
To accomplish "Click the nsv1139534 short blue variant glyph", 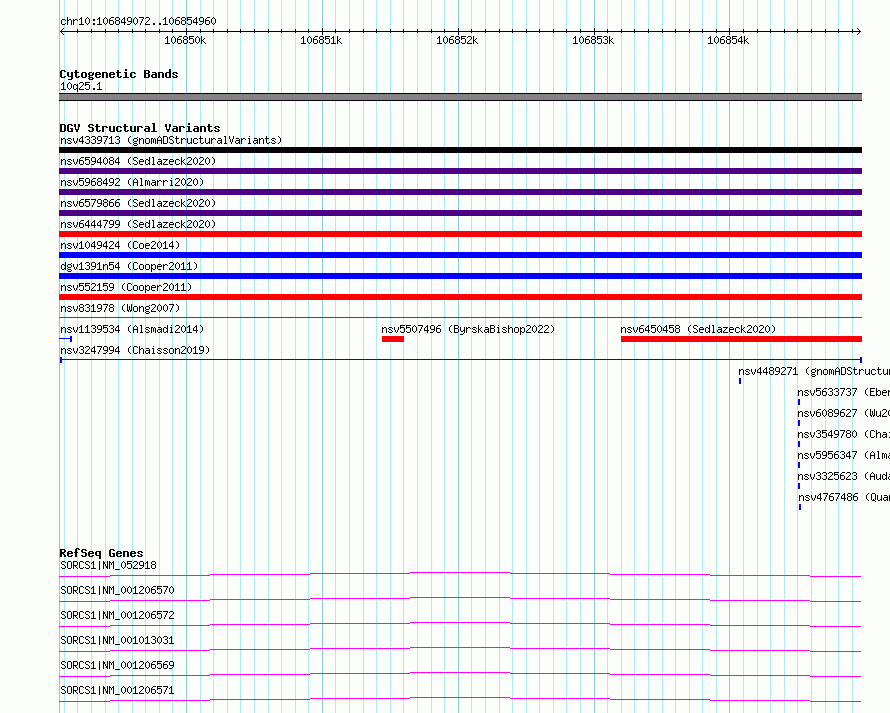I will tap(66, 339).
